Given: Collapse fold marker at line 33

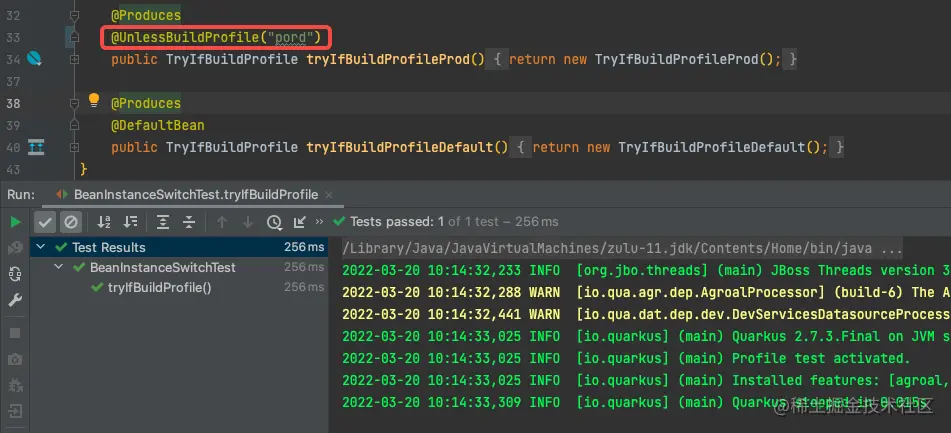Looking at the screenshot, I should coord(74,38).
